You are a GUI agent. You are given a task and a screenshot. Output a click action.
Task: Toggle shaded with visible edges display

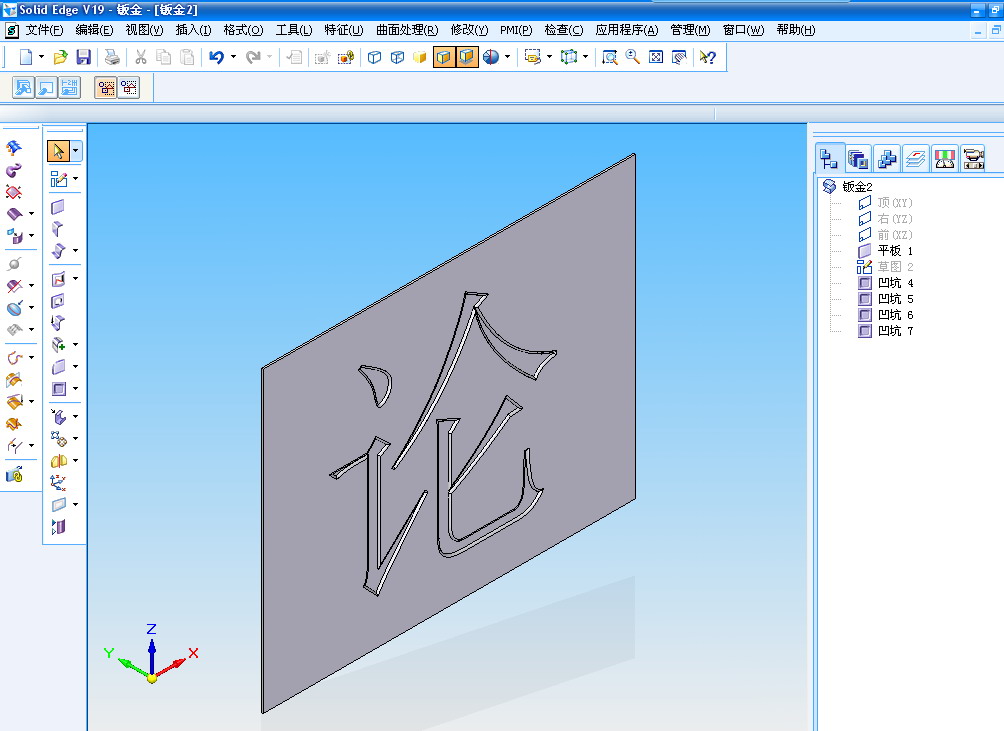[443, 57]
